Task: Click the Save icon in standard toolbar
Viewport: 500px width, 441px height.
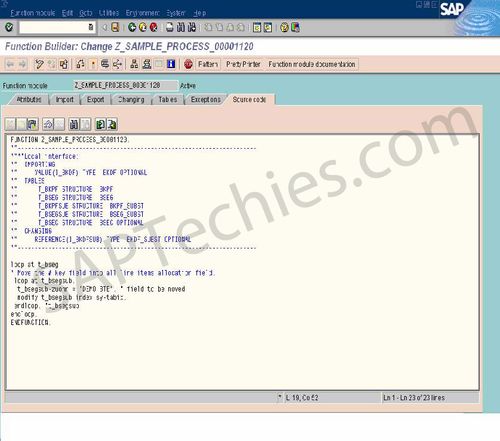Action: (115, 27)
